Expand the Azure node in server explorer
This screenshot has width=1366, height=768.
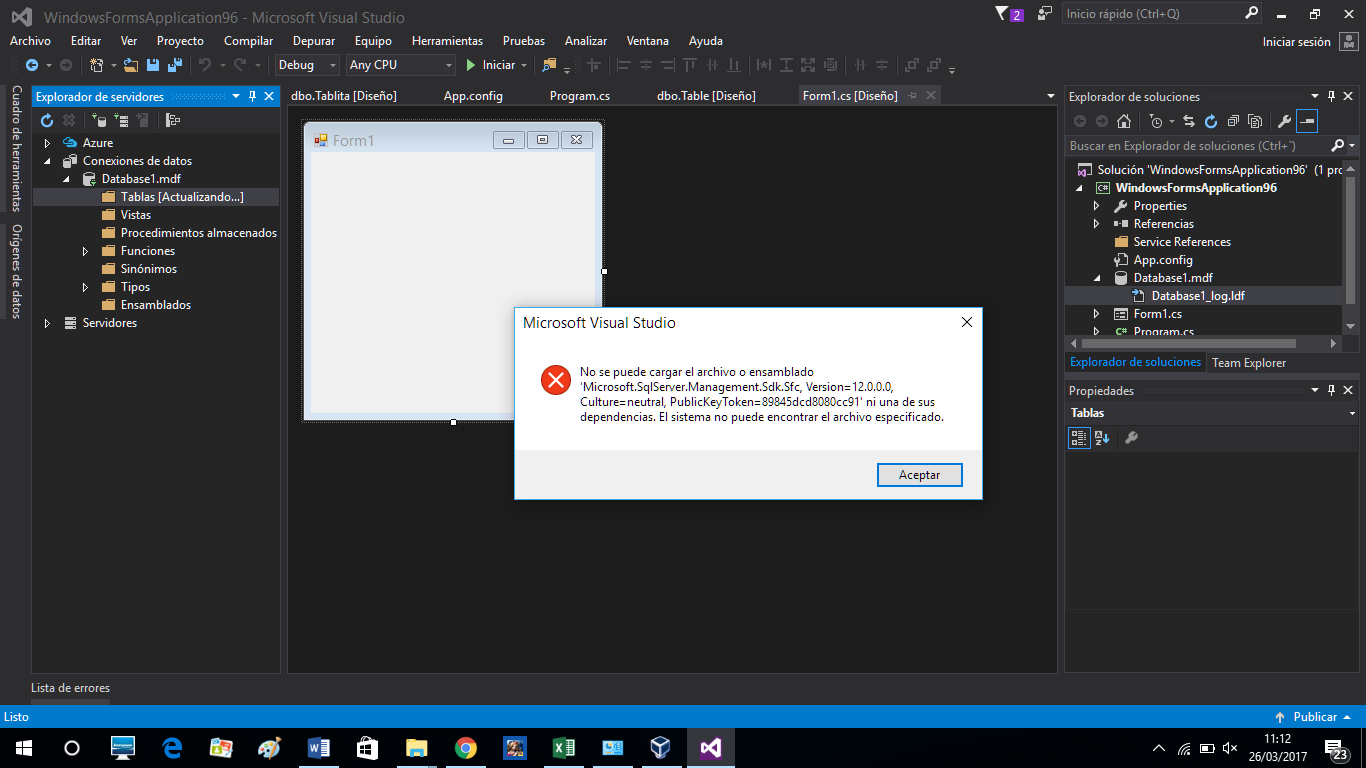(47, 143)
